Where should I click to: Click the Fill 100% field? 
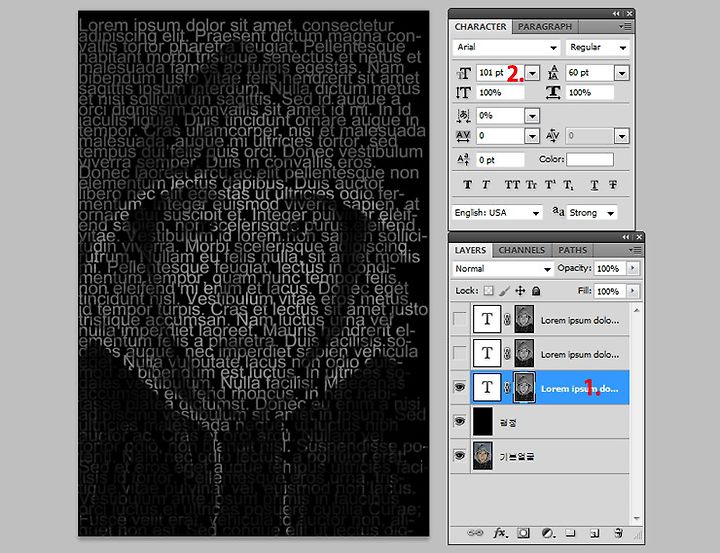610,291
